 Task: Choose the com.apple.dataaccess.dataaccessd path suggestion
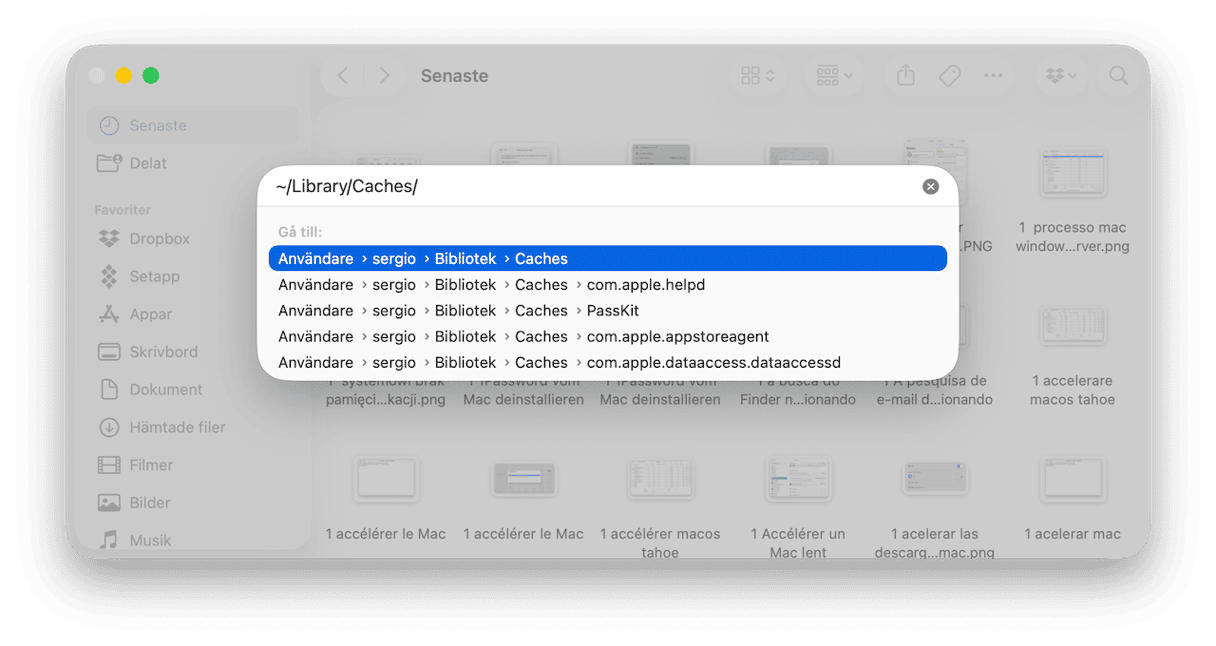[608, 363]
